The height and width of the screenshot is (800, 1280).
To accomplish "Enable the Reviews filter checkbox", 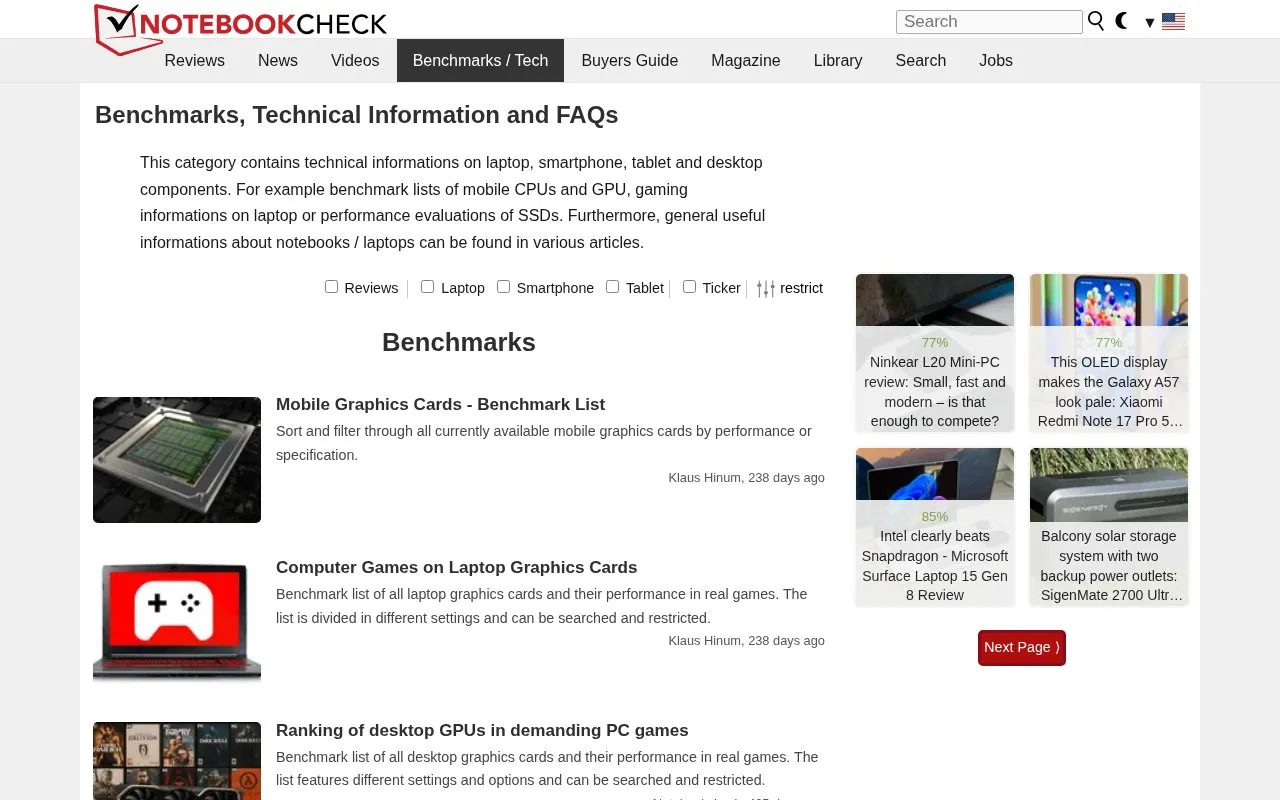I will 331,287.
